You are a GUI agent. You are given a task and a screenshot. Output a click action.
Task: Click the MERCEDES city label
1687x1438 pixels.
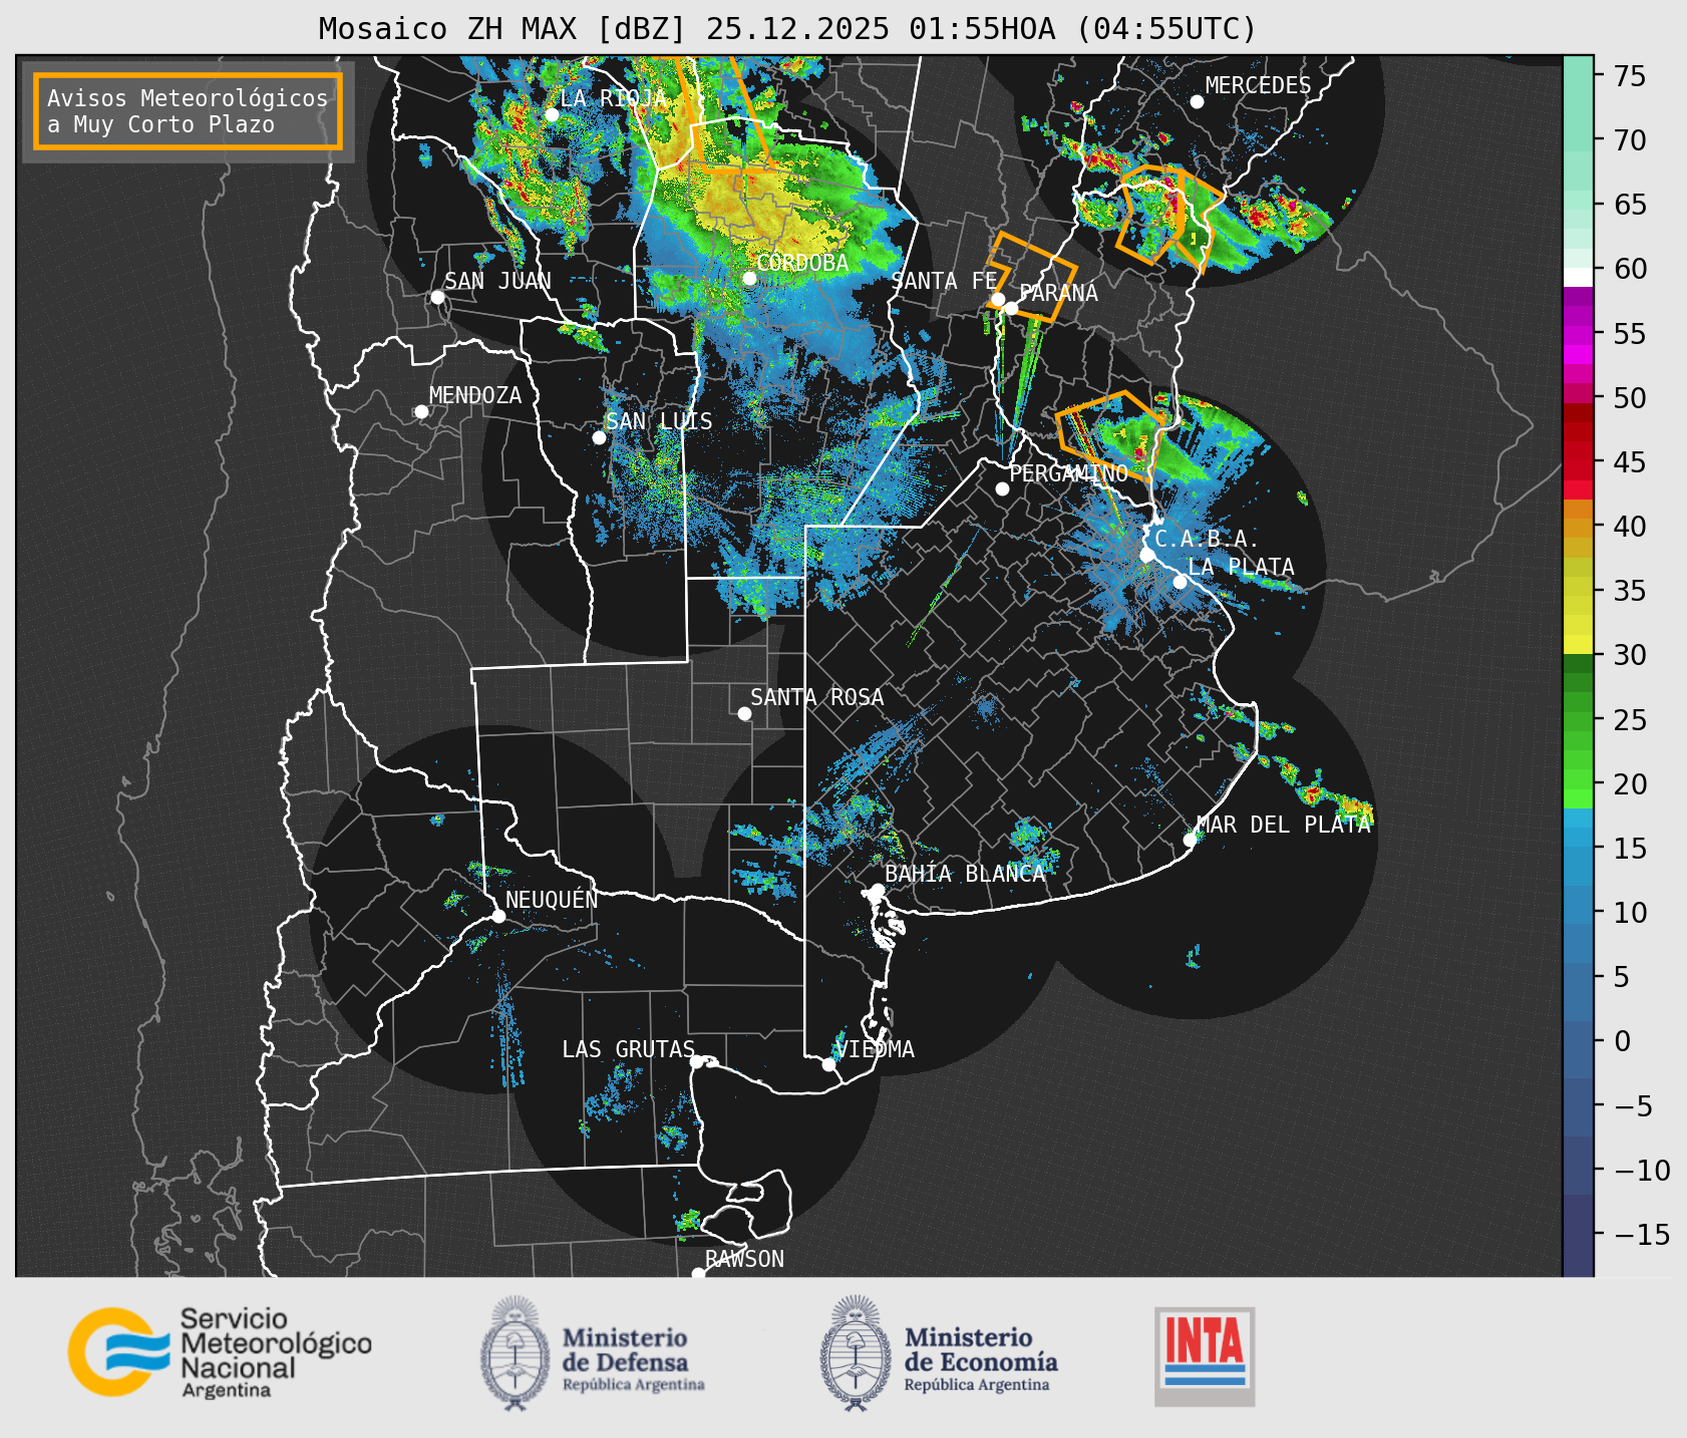click(x=1258, y=85)
